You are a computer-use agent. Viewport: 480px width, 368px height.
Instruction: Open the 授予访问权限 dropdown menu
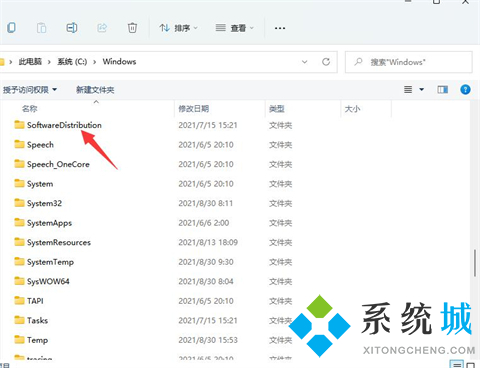[30, 90]
